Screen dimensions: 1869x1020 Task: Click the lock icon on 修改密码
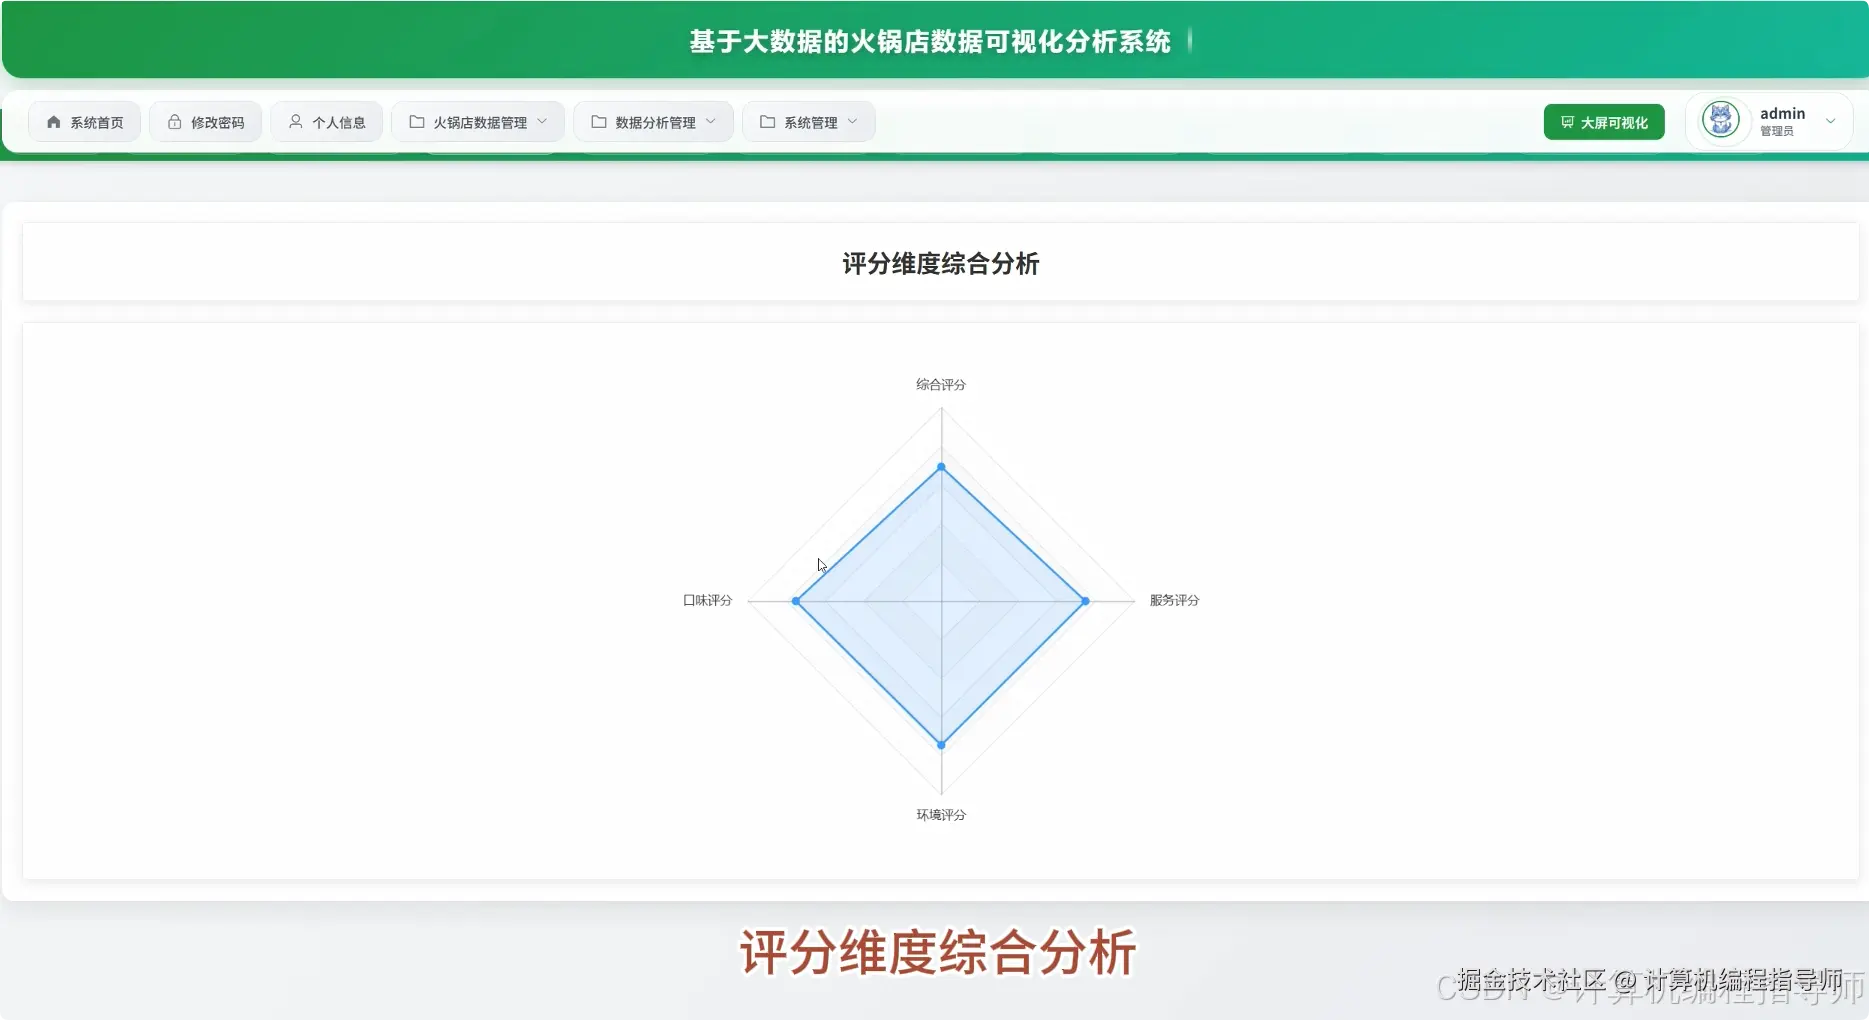(175, 121)
